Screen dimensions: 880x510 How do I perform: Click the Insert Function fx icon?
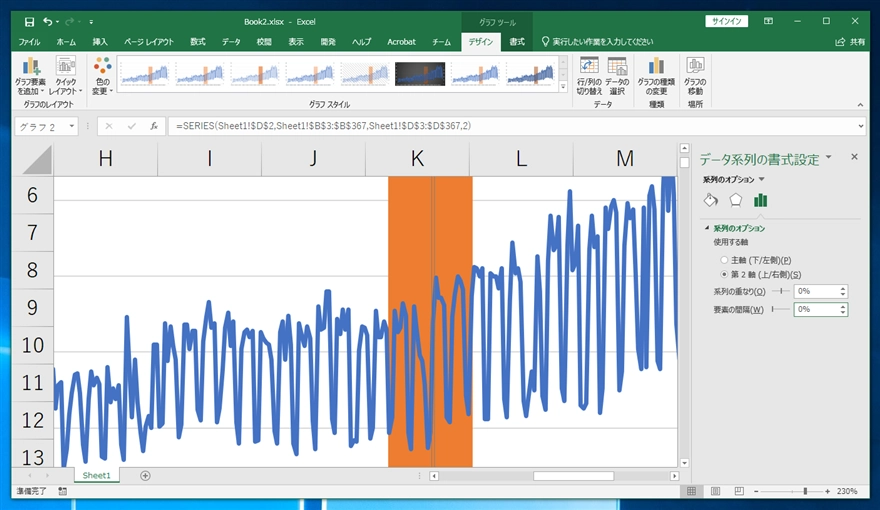click(154, 126)
